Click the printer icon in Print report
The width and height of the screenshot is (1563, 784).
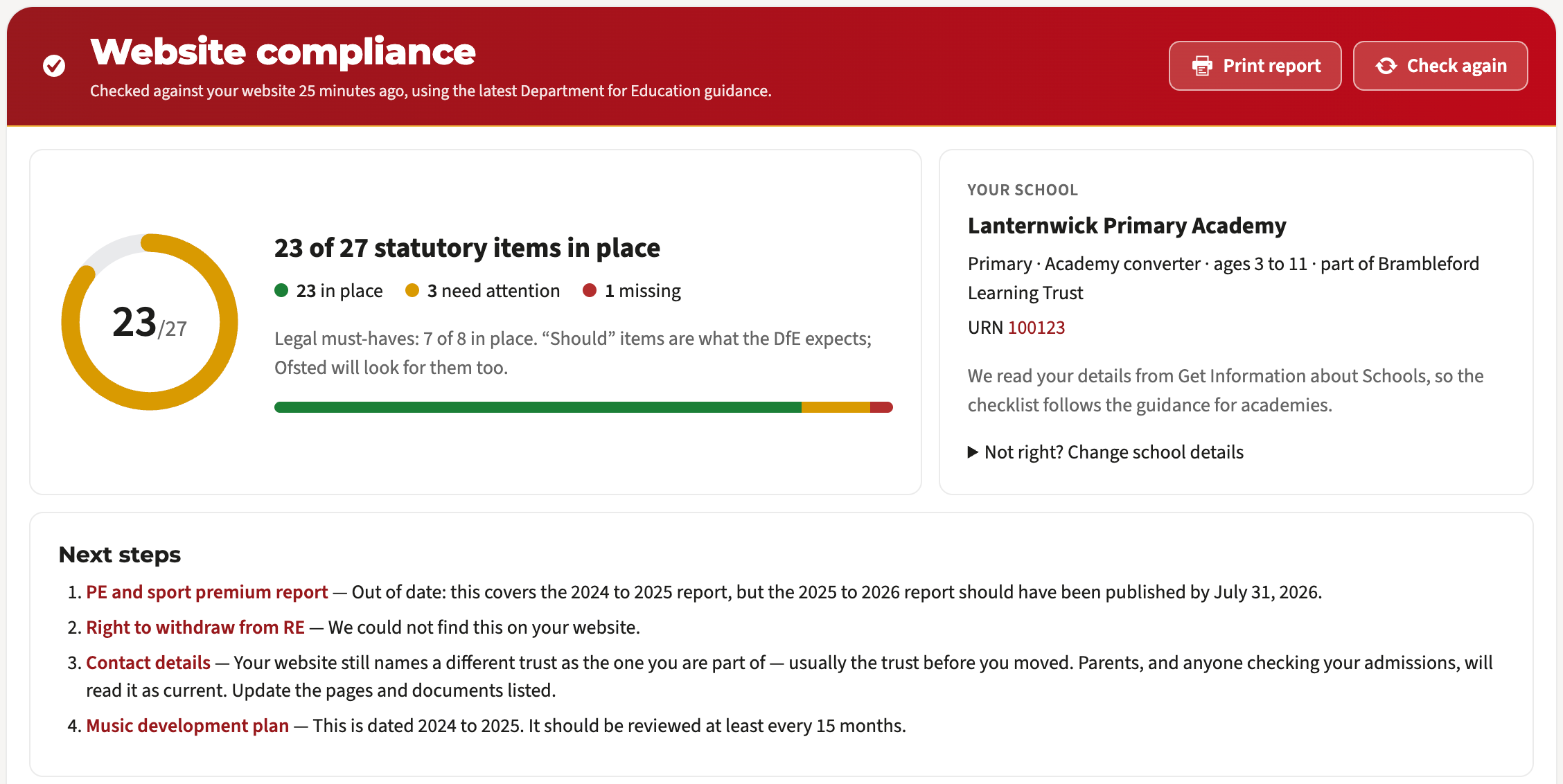pos(1202,66)
